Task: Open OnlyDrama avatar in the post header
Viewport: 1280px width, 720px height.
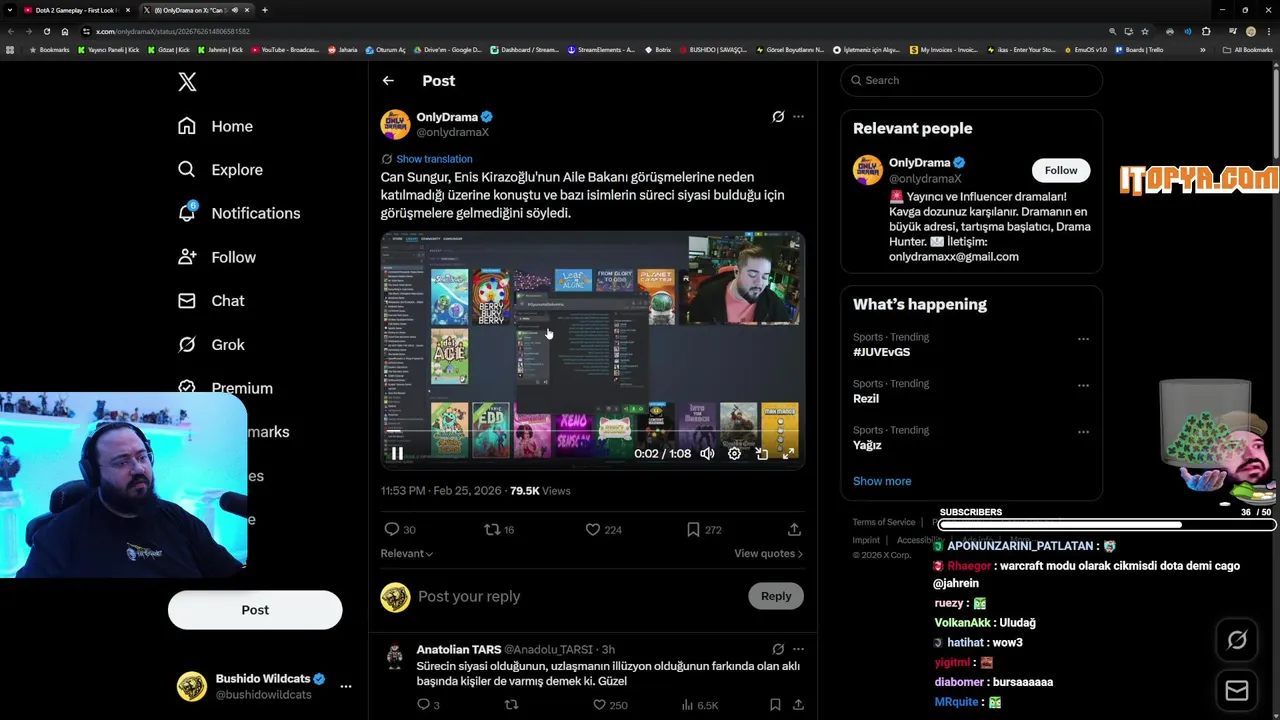Action: [x=395, y=124]
